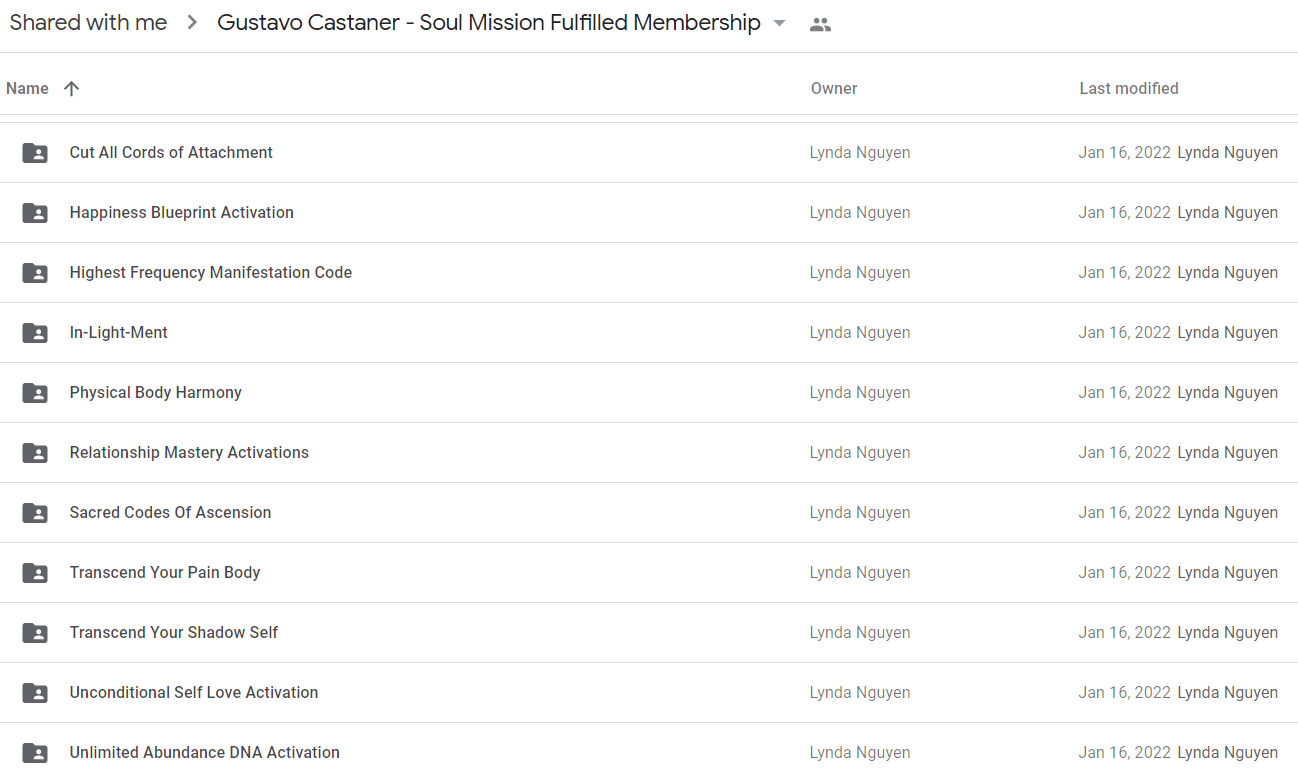
Task: Open the Last modified sort header
Action: (x=1129, y=88)
